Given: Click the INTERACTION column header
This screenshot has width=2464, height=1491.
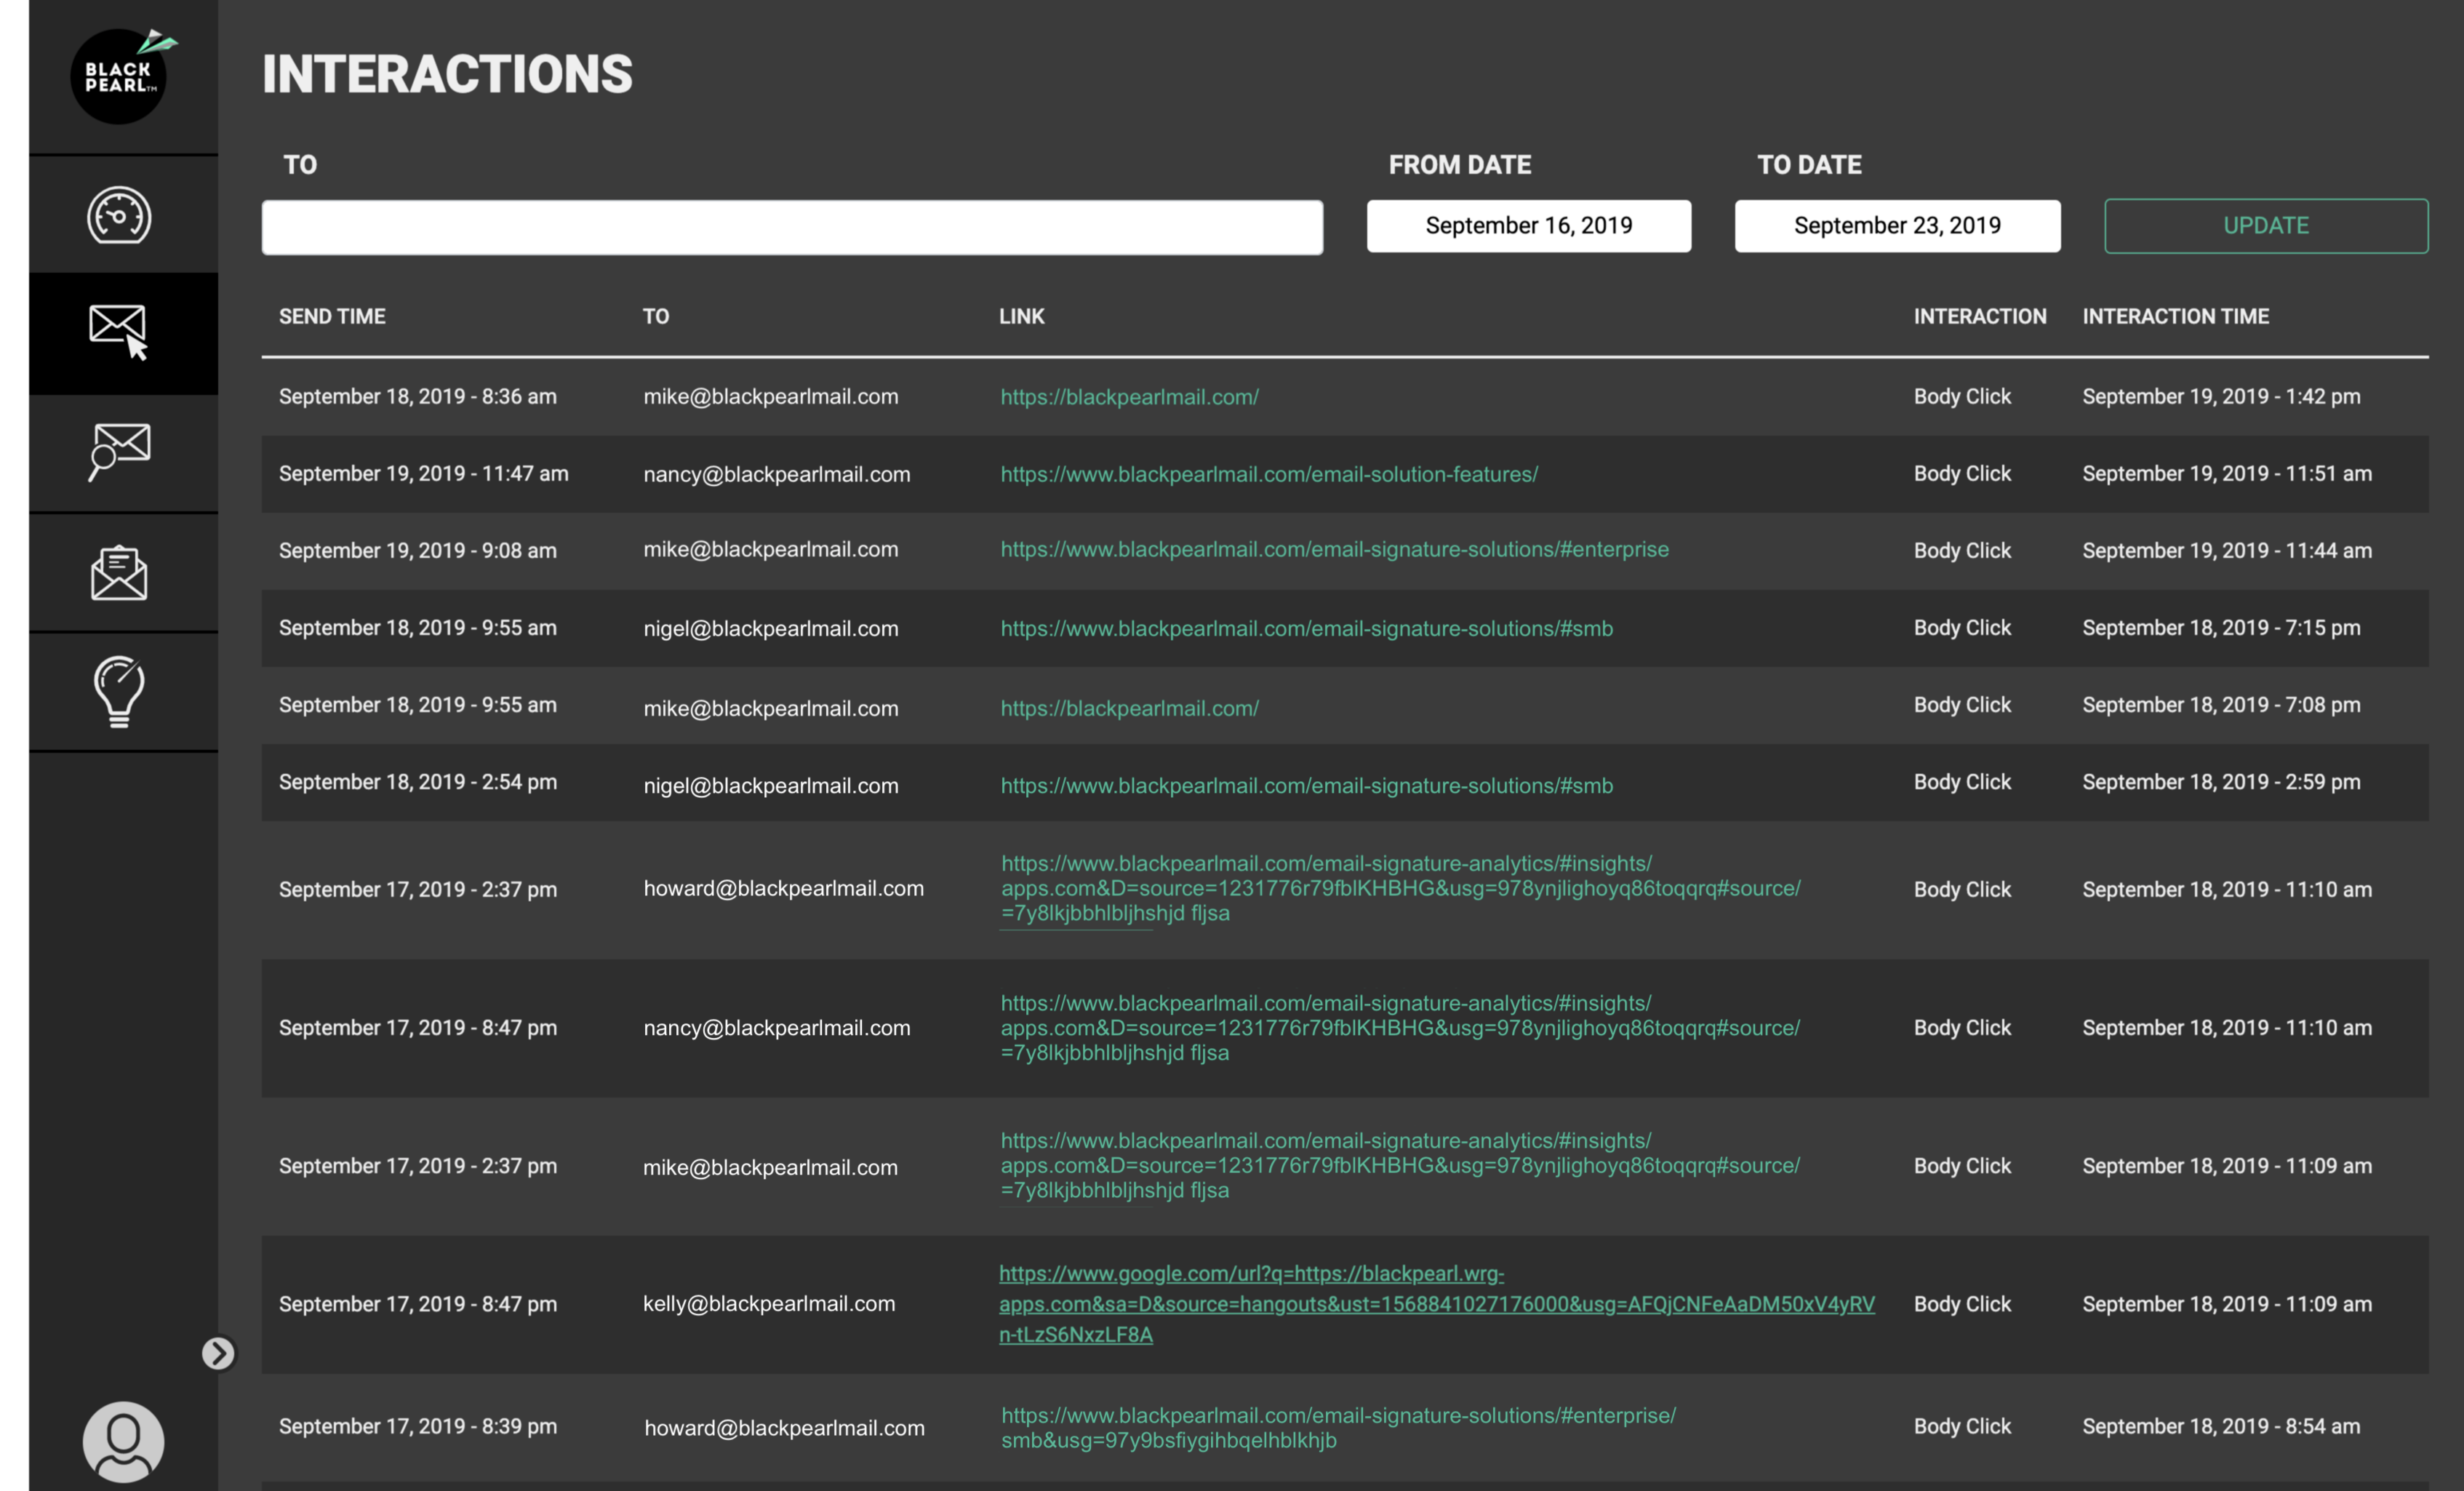Looking at the screenshot, I should pyautogui.click(x=1979, y=317).
